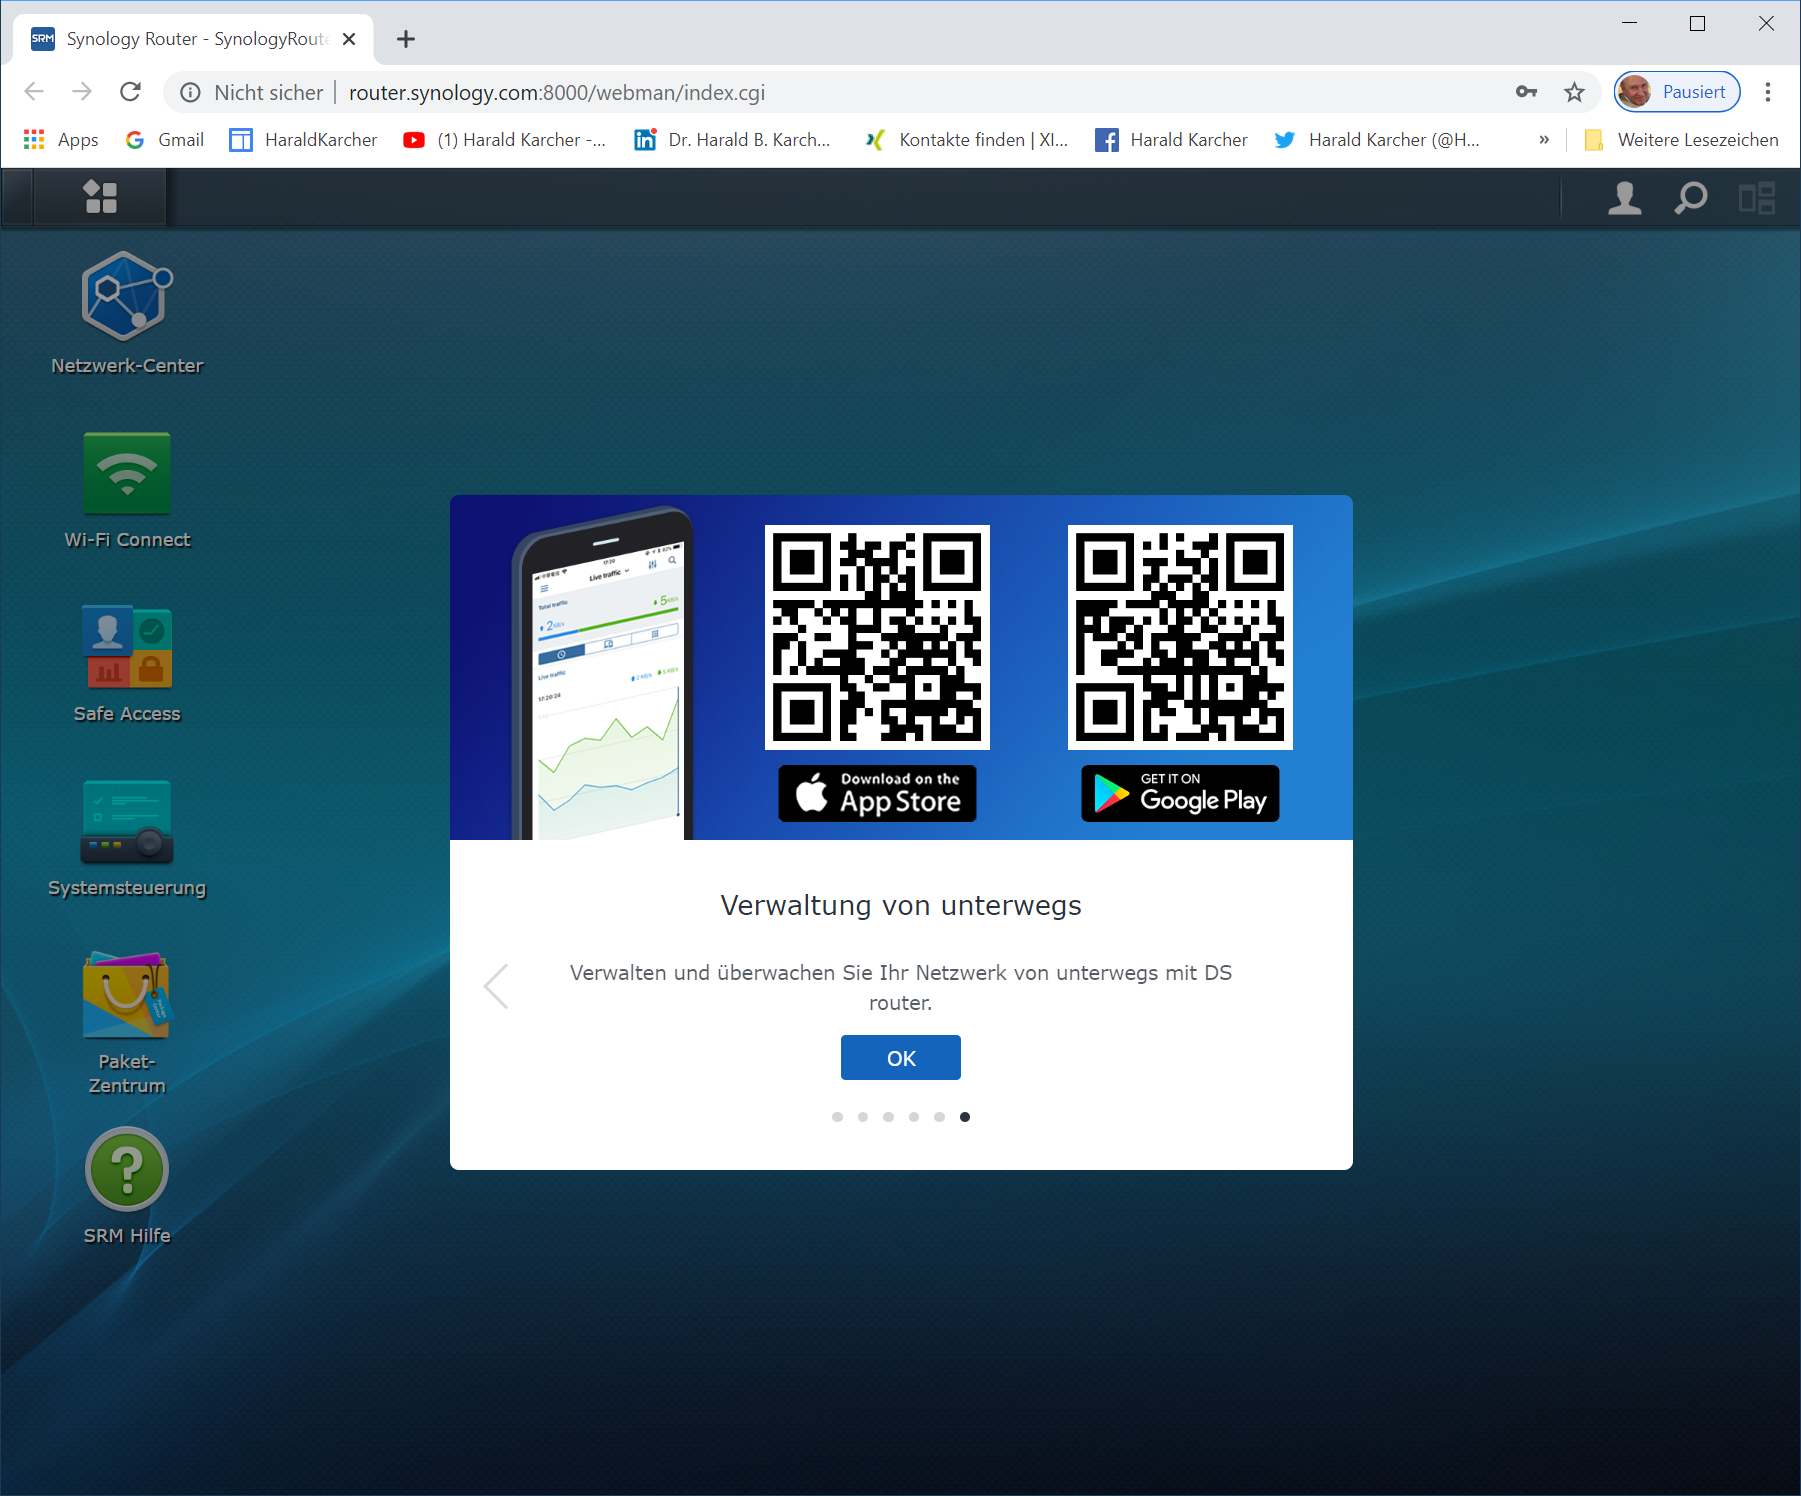Click the Verwaltung von unterwegs heading

coord(901,905)
